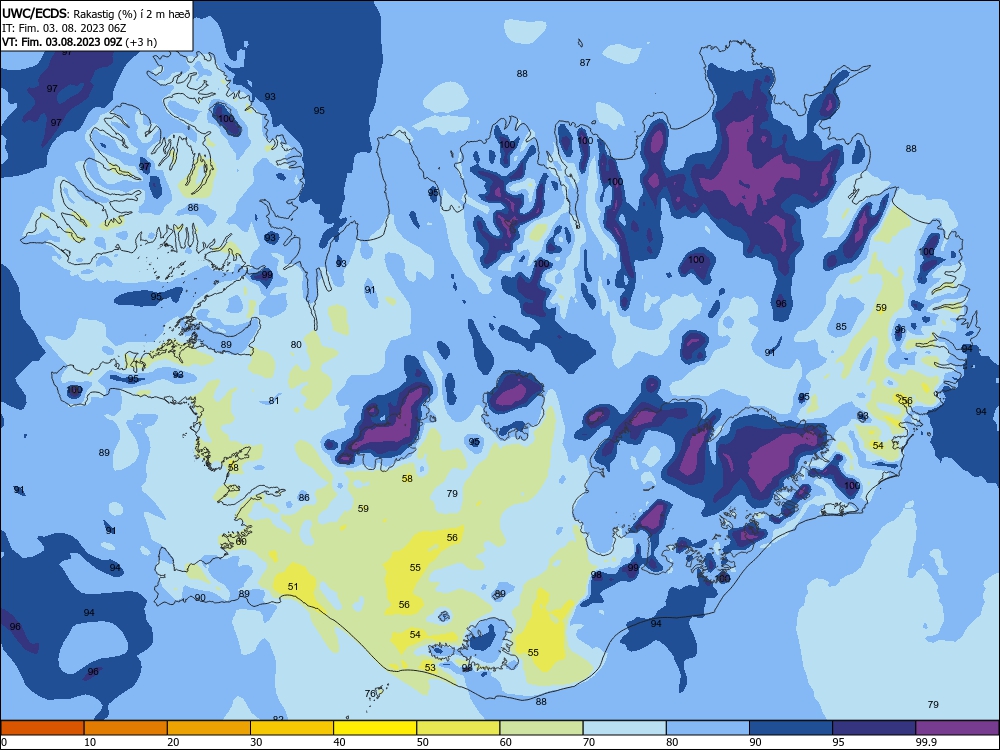Viewport: 1000px width, 750px height.
Task: Select the 30–40 golden legend swatch
Action: (x=292, y=728)
